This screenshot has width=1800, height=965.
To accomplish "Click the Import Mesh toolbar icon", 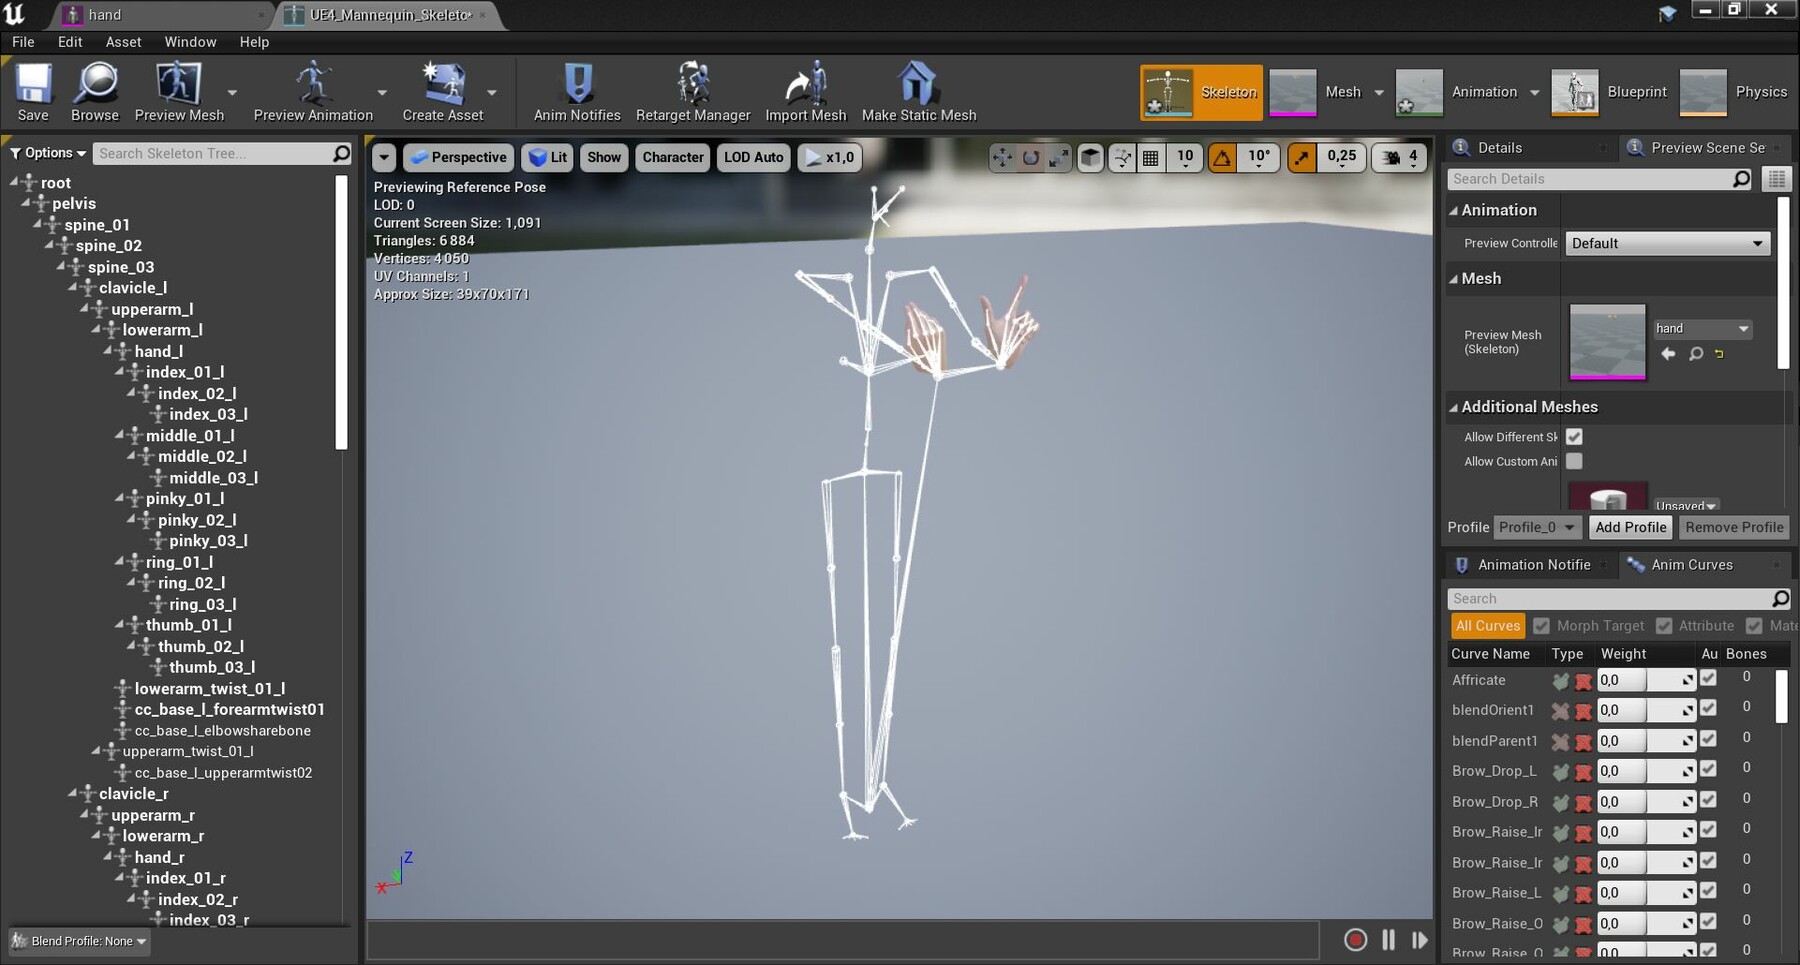I will tap(805, 90).
